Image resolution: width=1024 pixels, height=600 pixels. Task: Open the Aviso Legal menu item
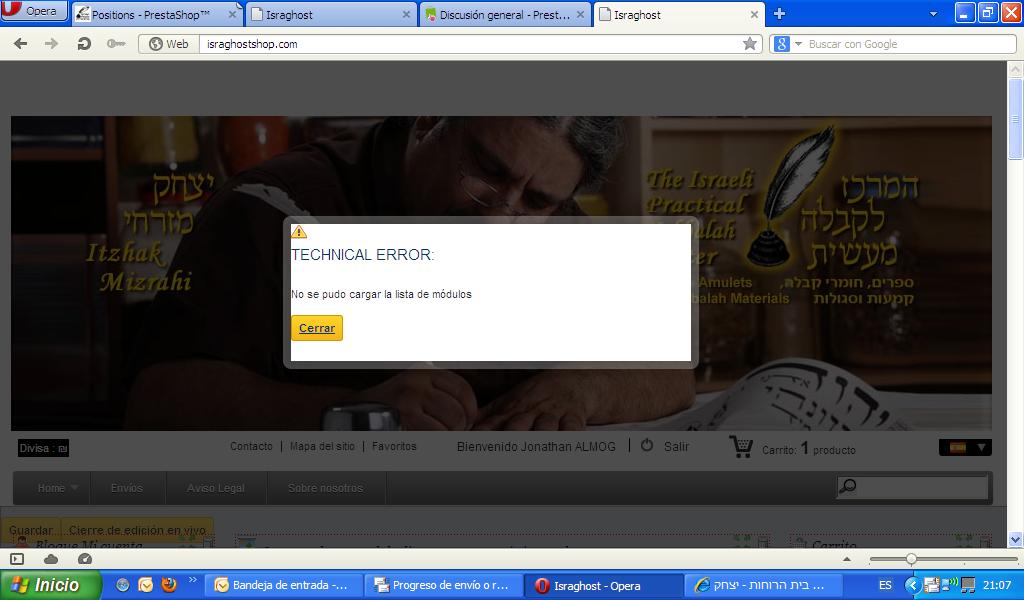point(216,488)
